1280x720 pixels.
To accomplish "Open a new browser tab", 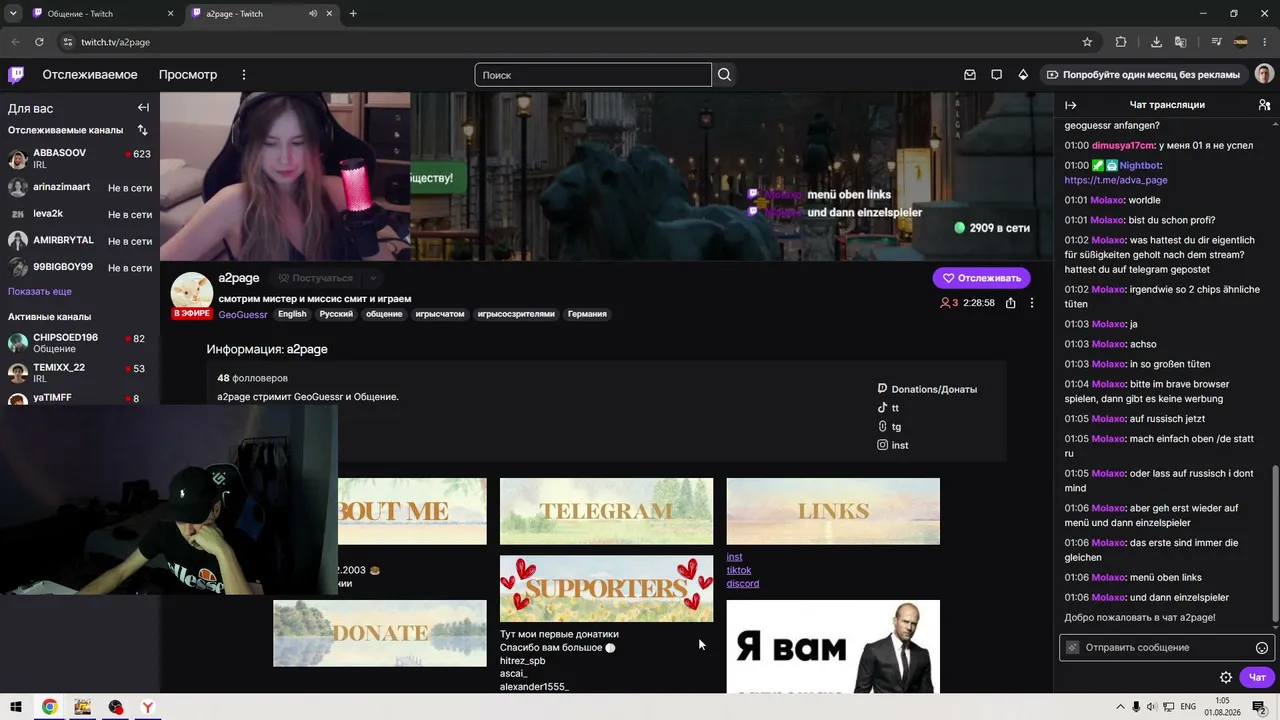I will coord(353,14).
